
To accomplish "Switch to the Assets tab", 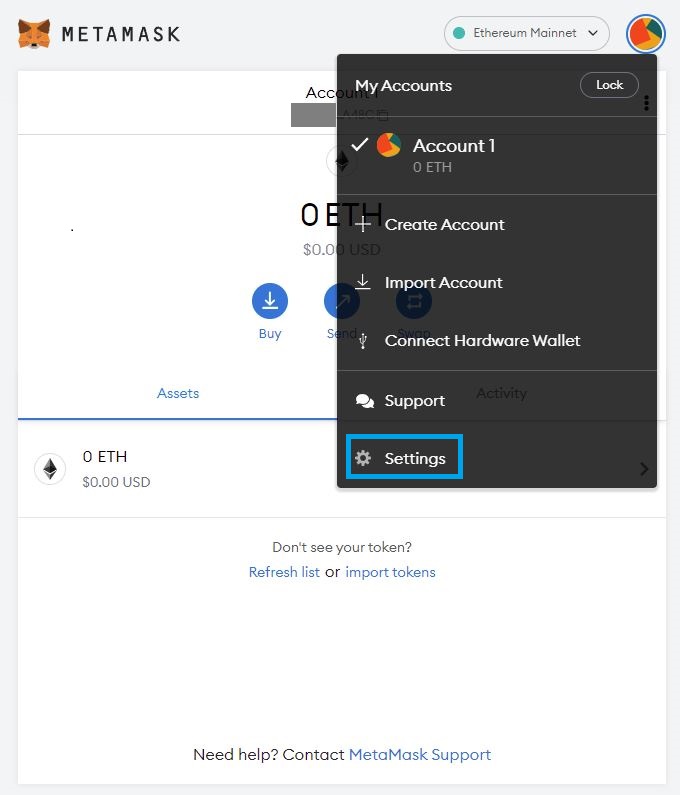I will click(x=178, y=393).
